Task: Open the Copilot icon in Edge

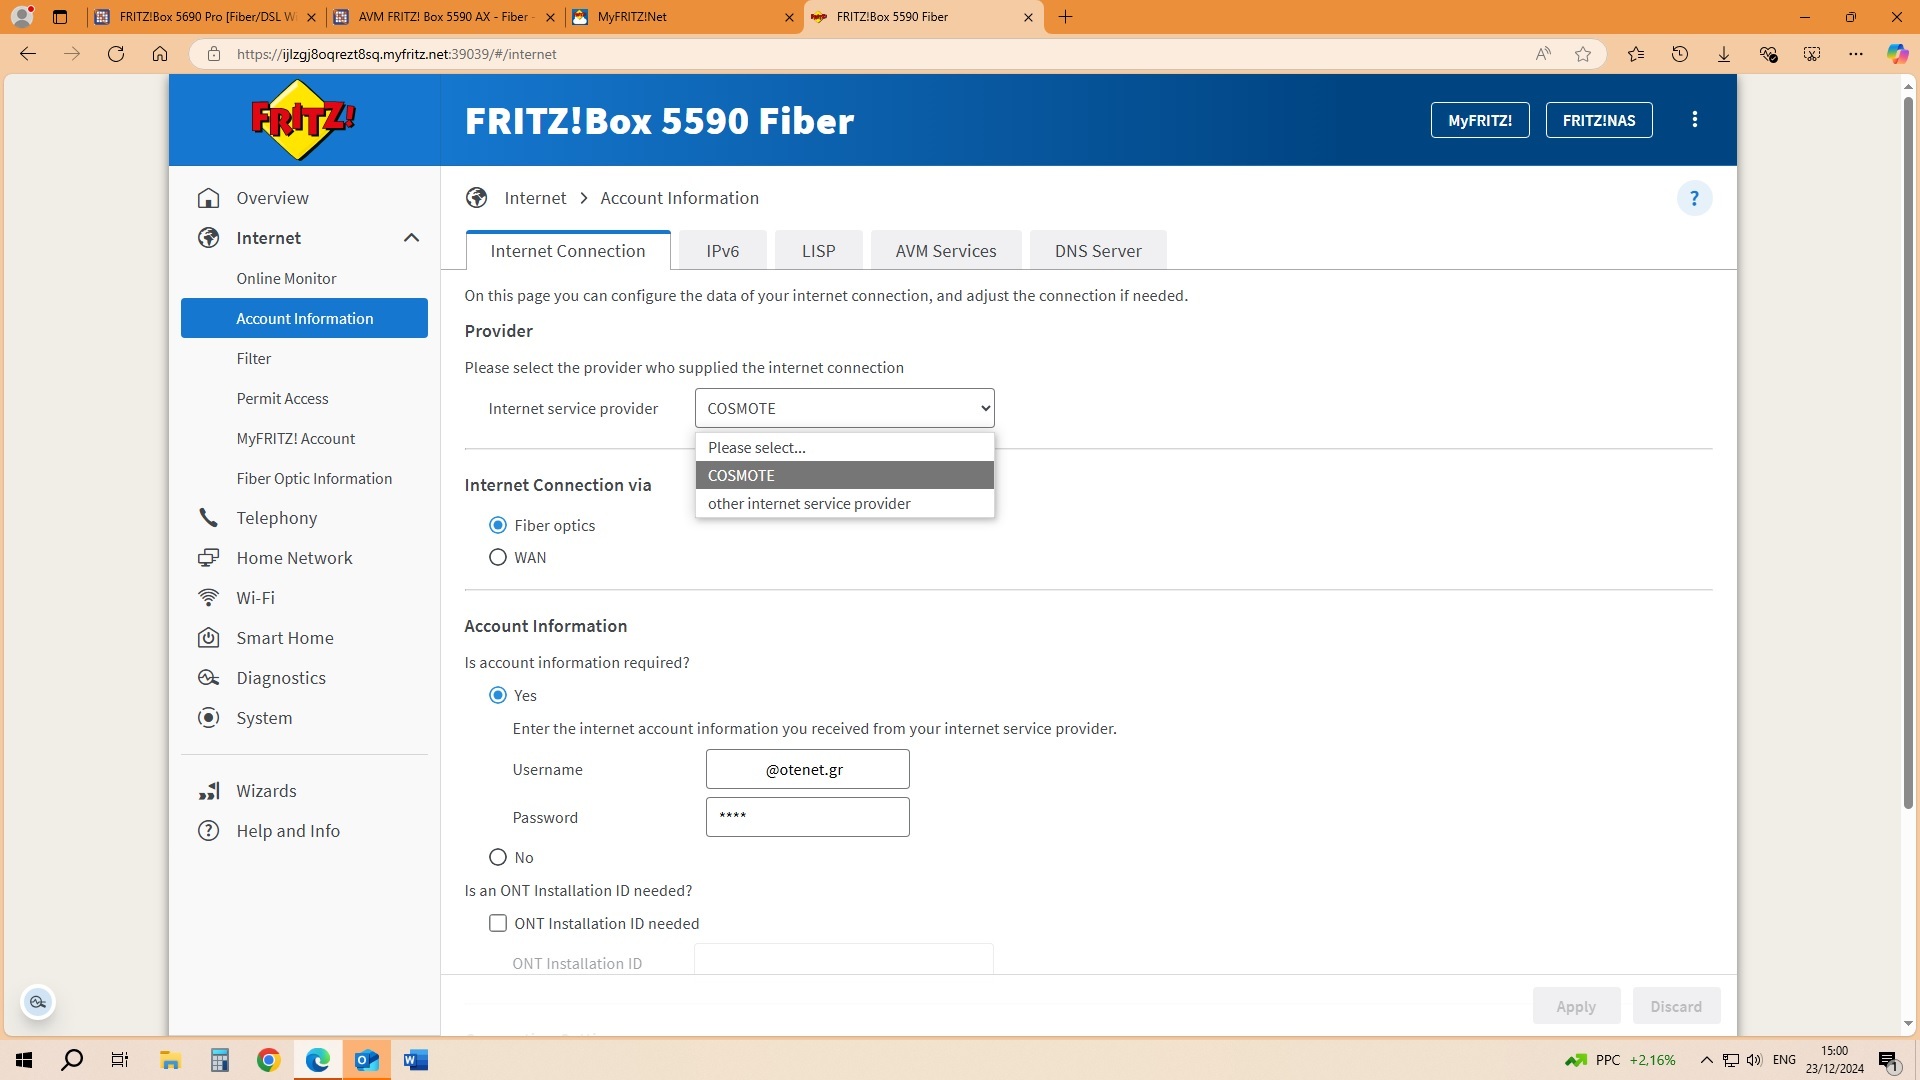Action: point(1897,54)
